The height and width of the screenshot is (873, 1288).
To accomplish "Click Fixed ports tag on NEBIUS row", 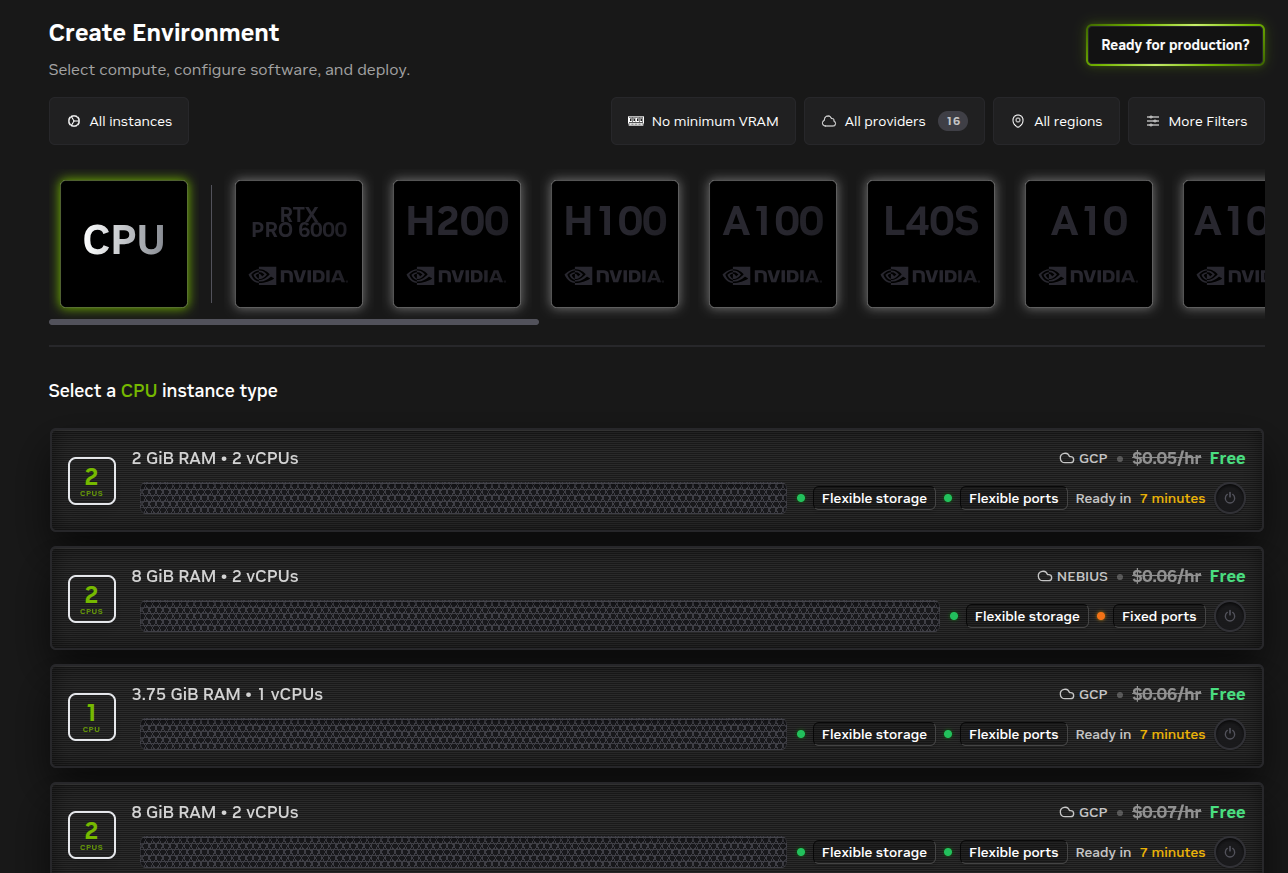I will click(1159, 616).
